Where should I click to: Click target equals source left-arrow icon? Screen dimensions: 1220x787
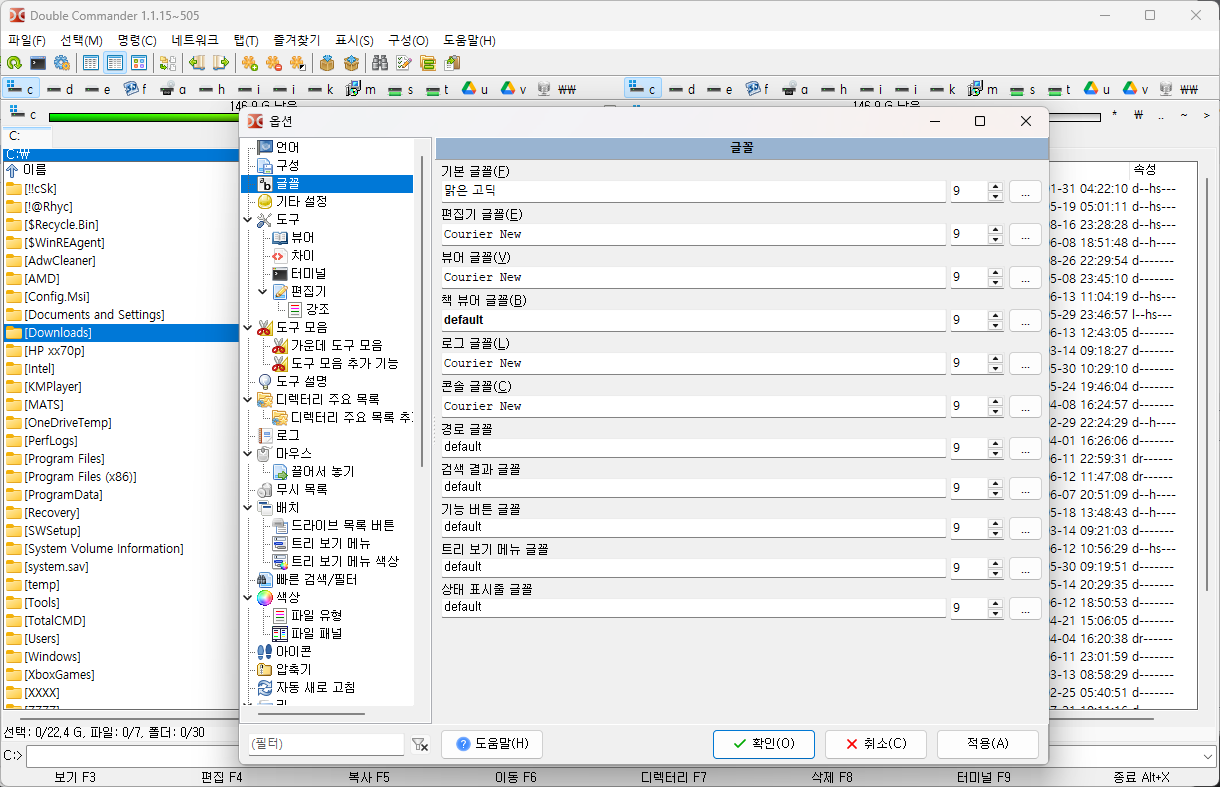197,63
